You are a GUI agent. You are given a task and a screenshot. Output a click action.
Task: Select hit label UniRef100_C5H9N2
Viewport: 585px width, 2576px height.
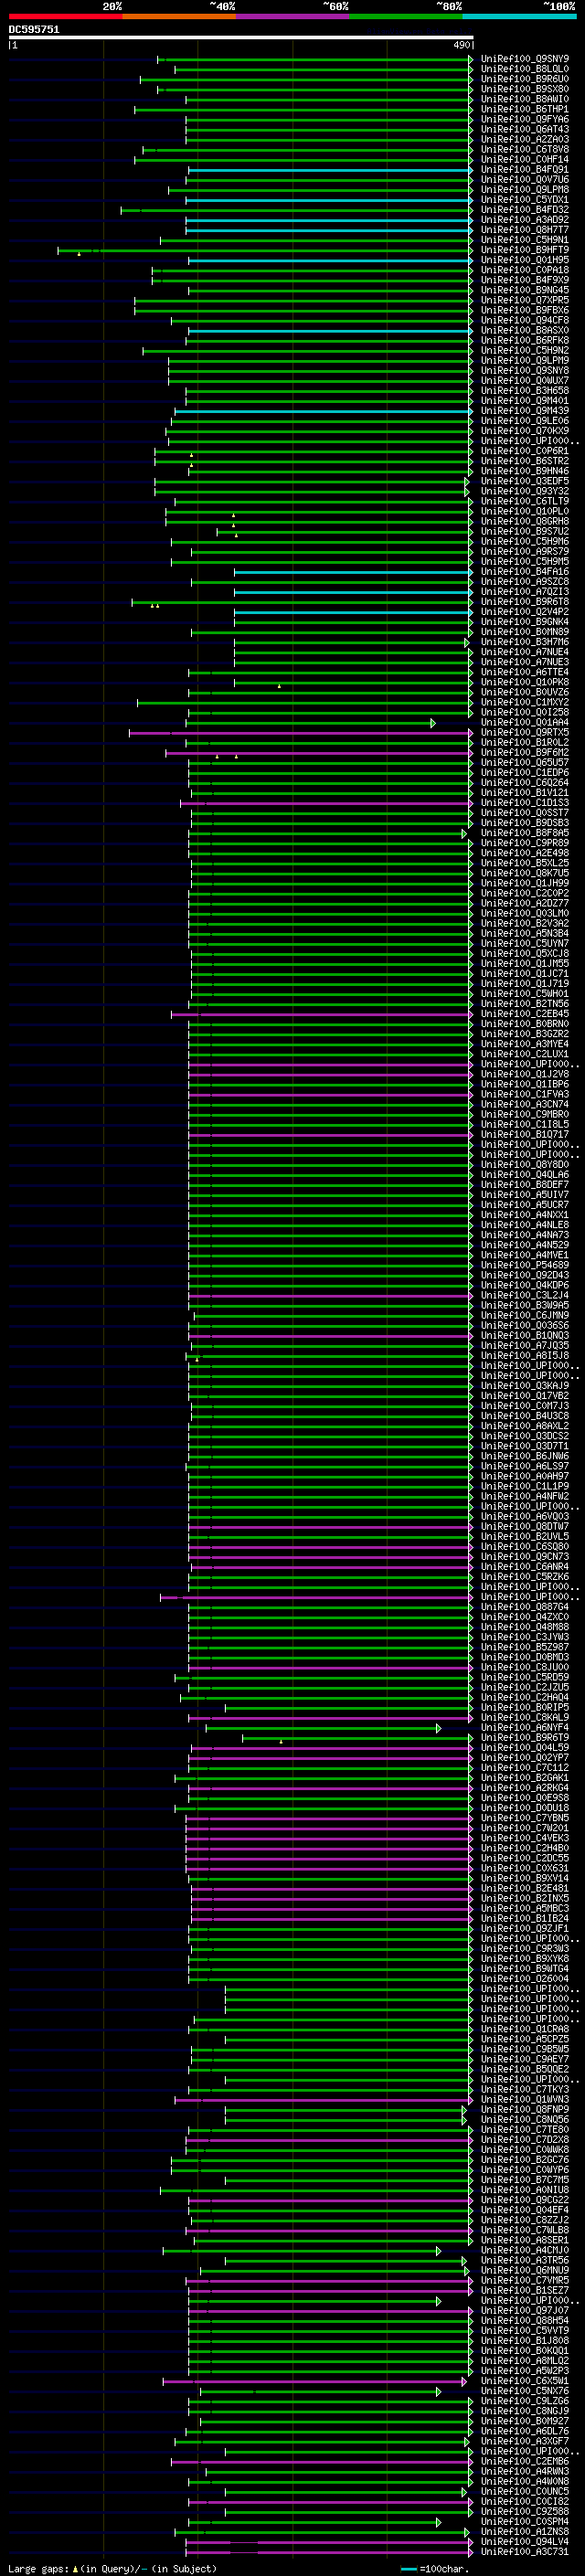coord(525,350)
